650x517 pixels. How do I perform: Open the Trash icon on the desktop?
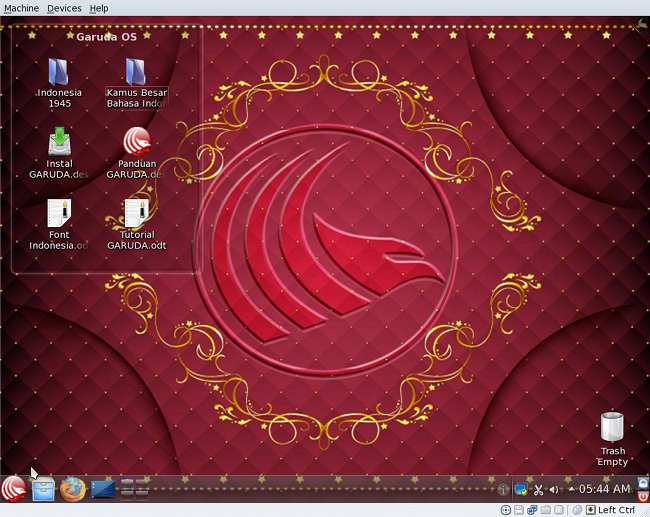point(612,439)
